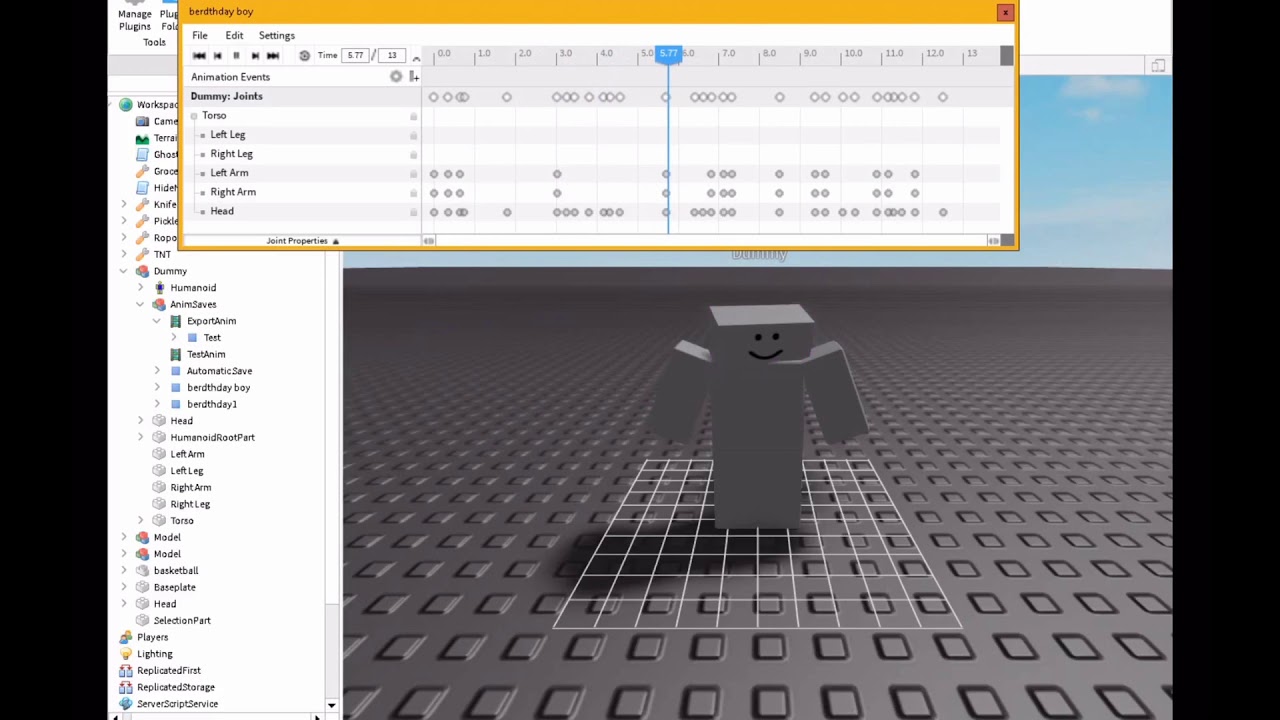Click the Camera icon in Explorer

click(x=142, y=122)
